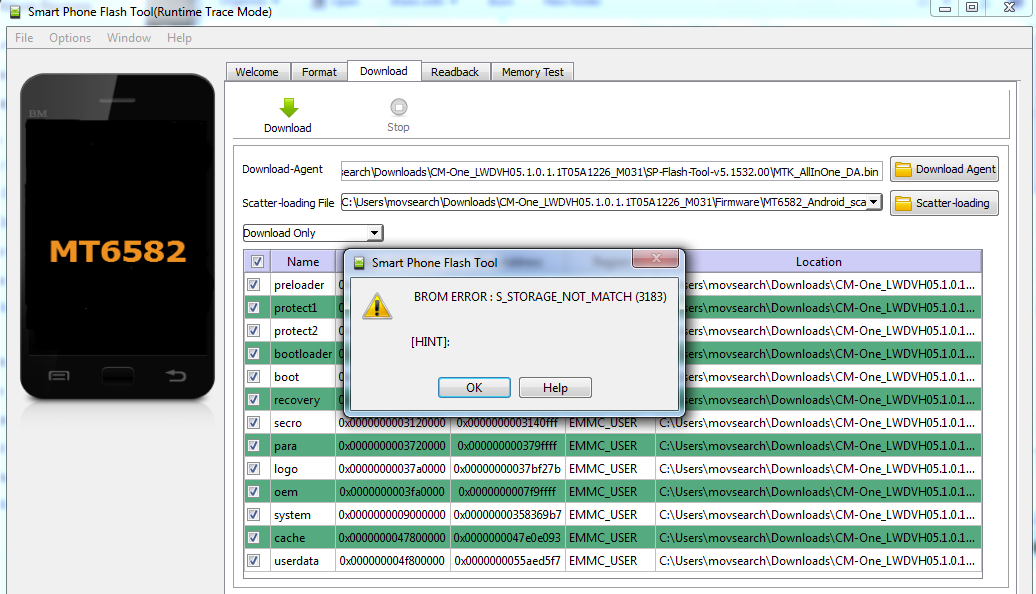
Task: Click the Scatter-loading browse button
Action: (944, 203)
